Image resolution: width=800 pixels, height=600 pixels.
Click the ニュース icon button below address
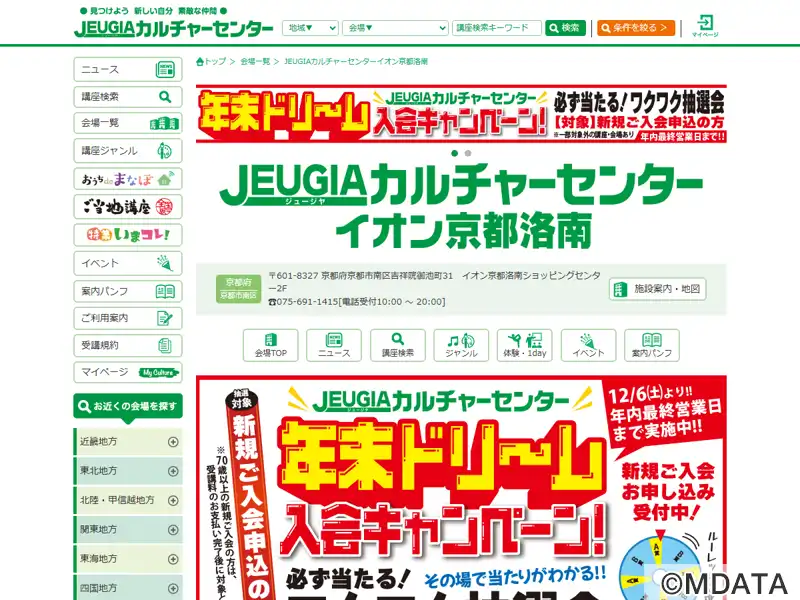coord(334,345)
